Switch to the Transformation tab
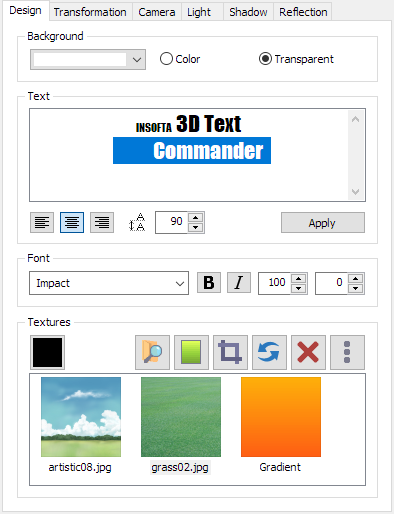The width and height of the screenshot is (394, 514). point(90,12)
